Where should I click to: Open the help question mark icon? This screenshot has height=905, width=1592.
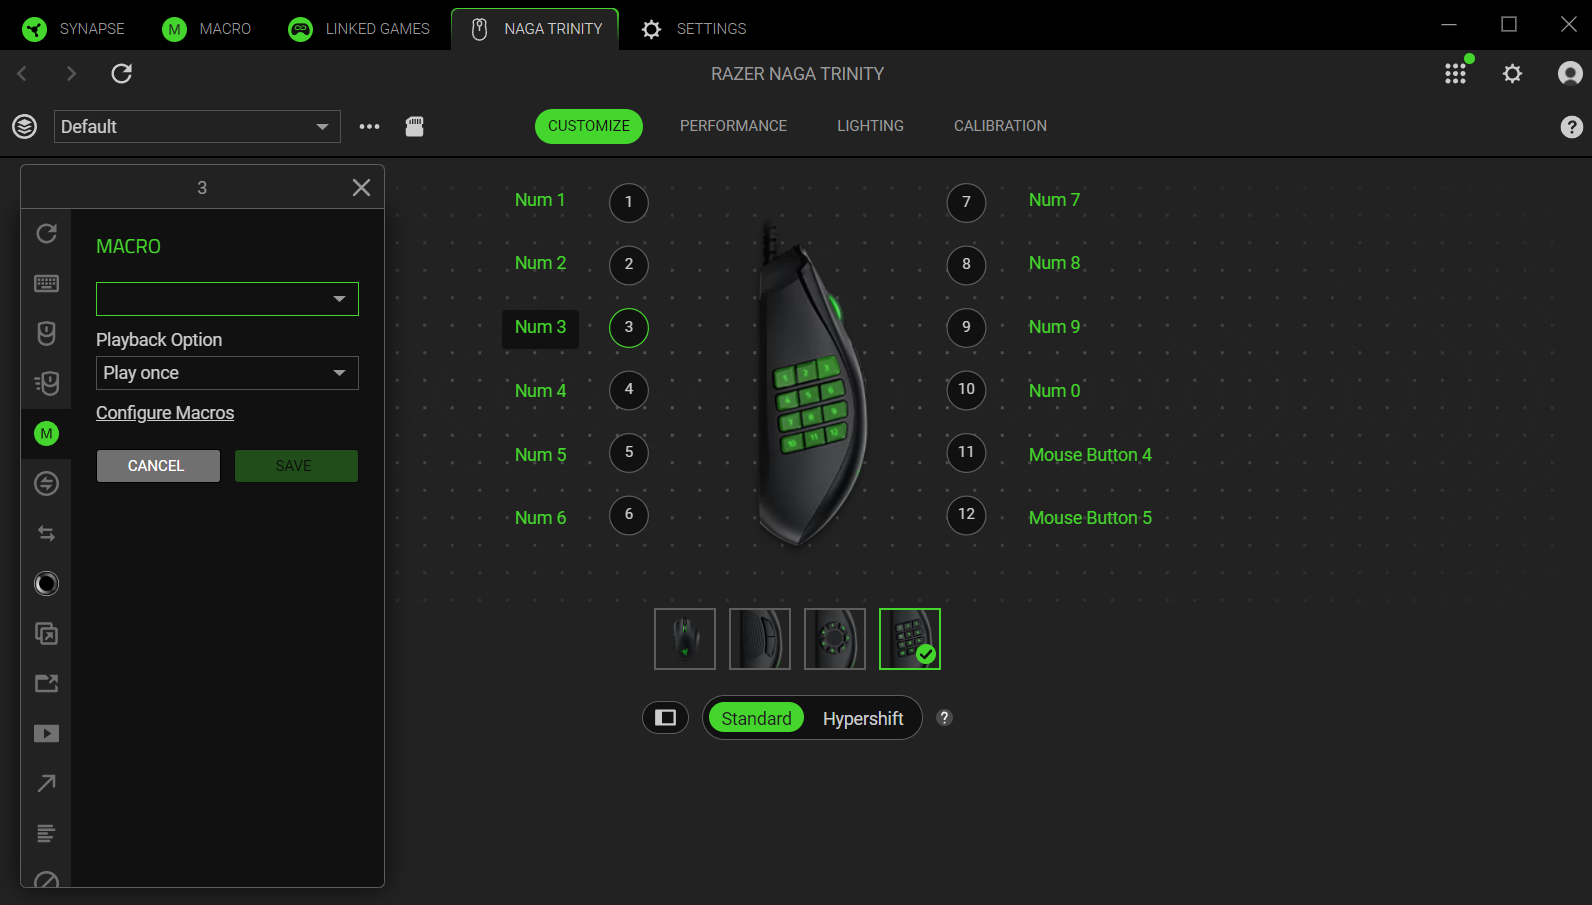[x=1572, y=127]
